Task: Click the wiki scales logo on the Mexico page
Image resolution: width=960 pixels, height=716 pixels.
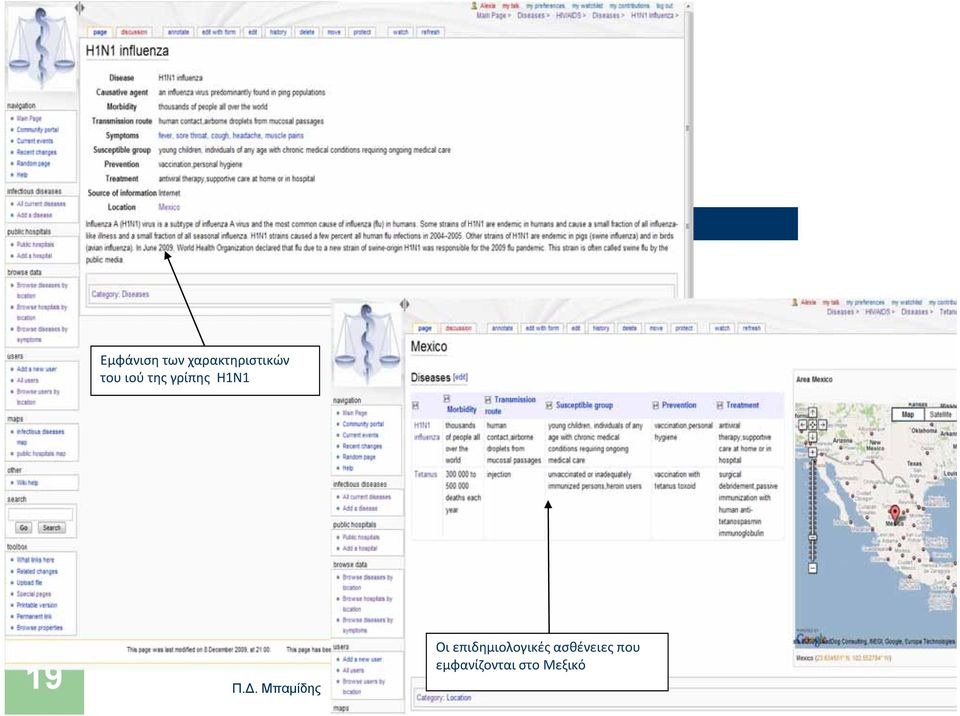Action: tap(367, 344)
